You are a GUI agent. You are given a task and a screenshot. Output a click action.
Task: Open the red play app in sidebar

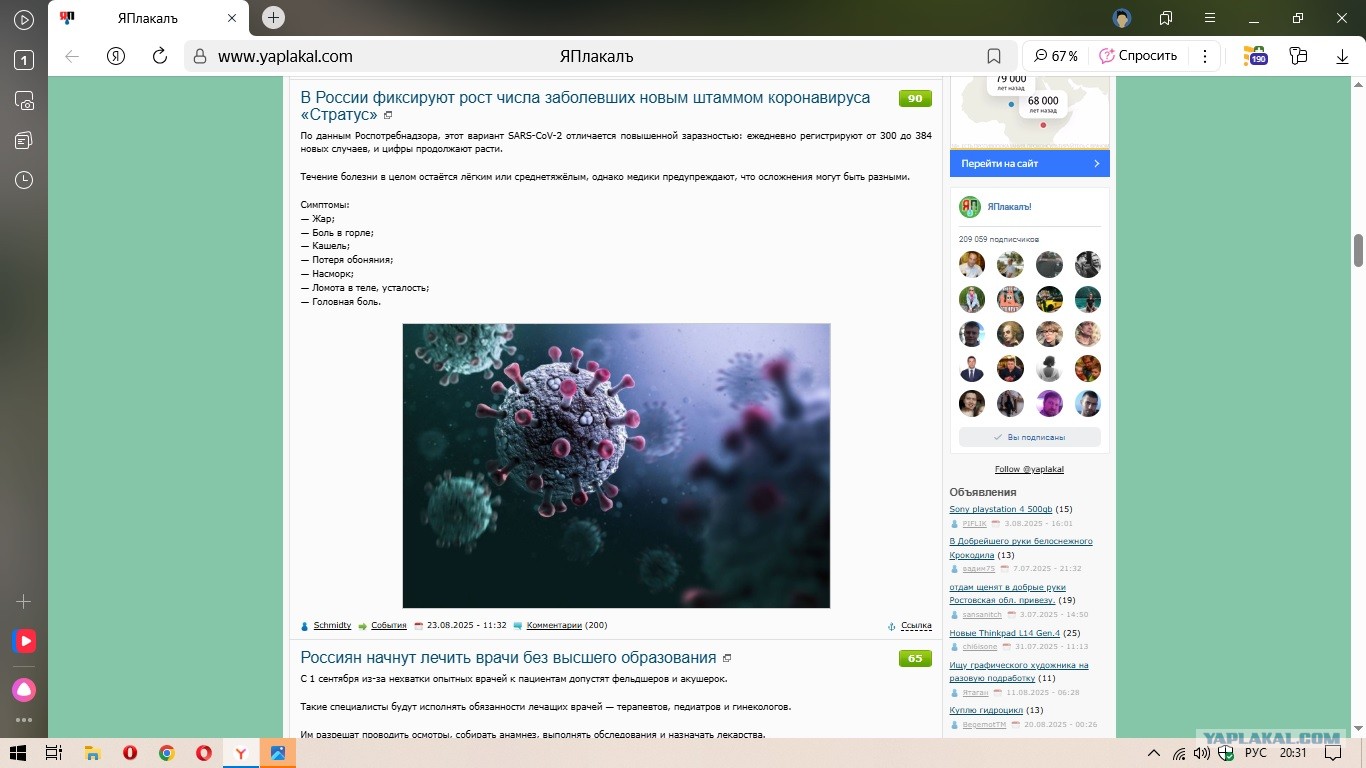pyautogui.click(x=24, y=641)
